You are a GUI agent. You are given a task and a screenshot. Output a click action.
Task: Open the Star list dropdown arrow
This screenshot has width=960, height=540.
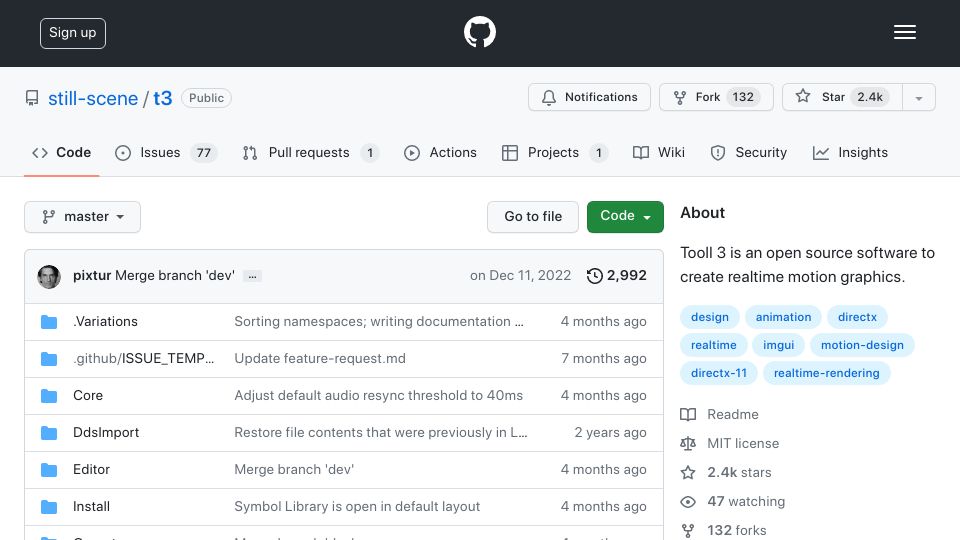(918, 98)
